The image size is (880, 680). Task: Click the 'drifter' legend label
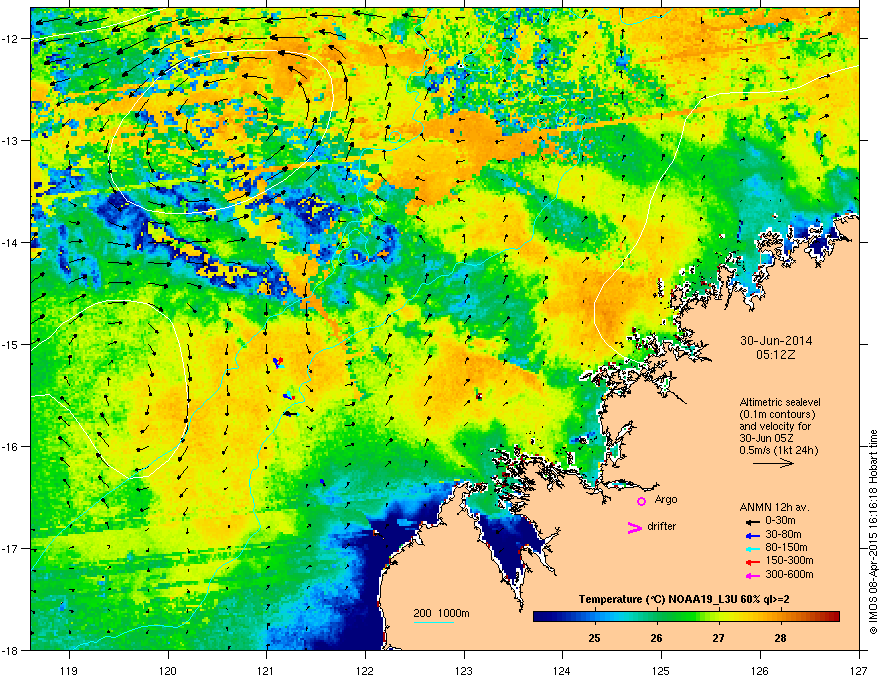pyautogui.click(x=662, y=526)
